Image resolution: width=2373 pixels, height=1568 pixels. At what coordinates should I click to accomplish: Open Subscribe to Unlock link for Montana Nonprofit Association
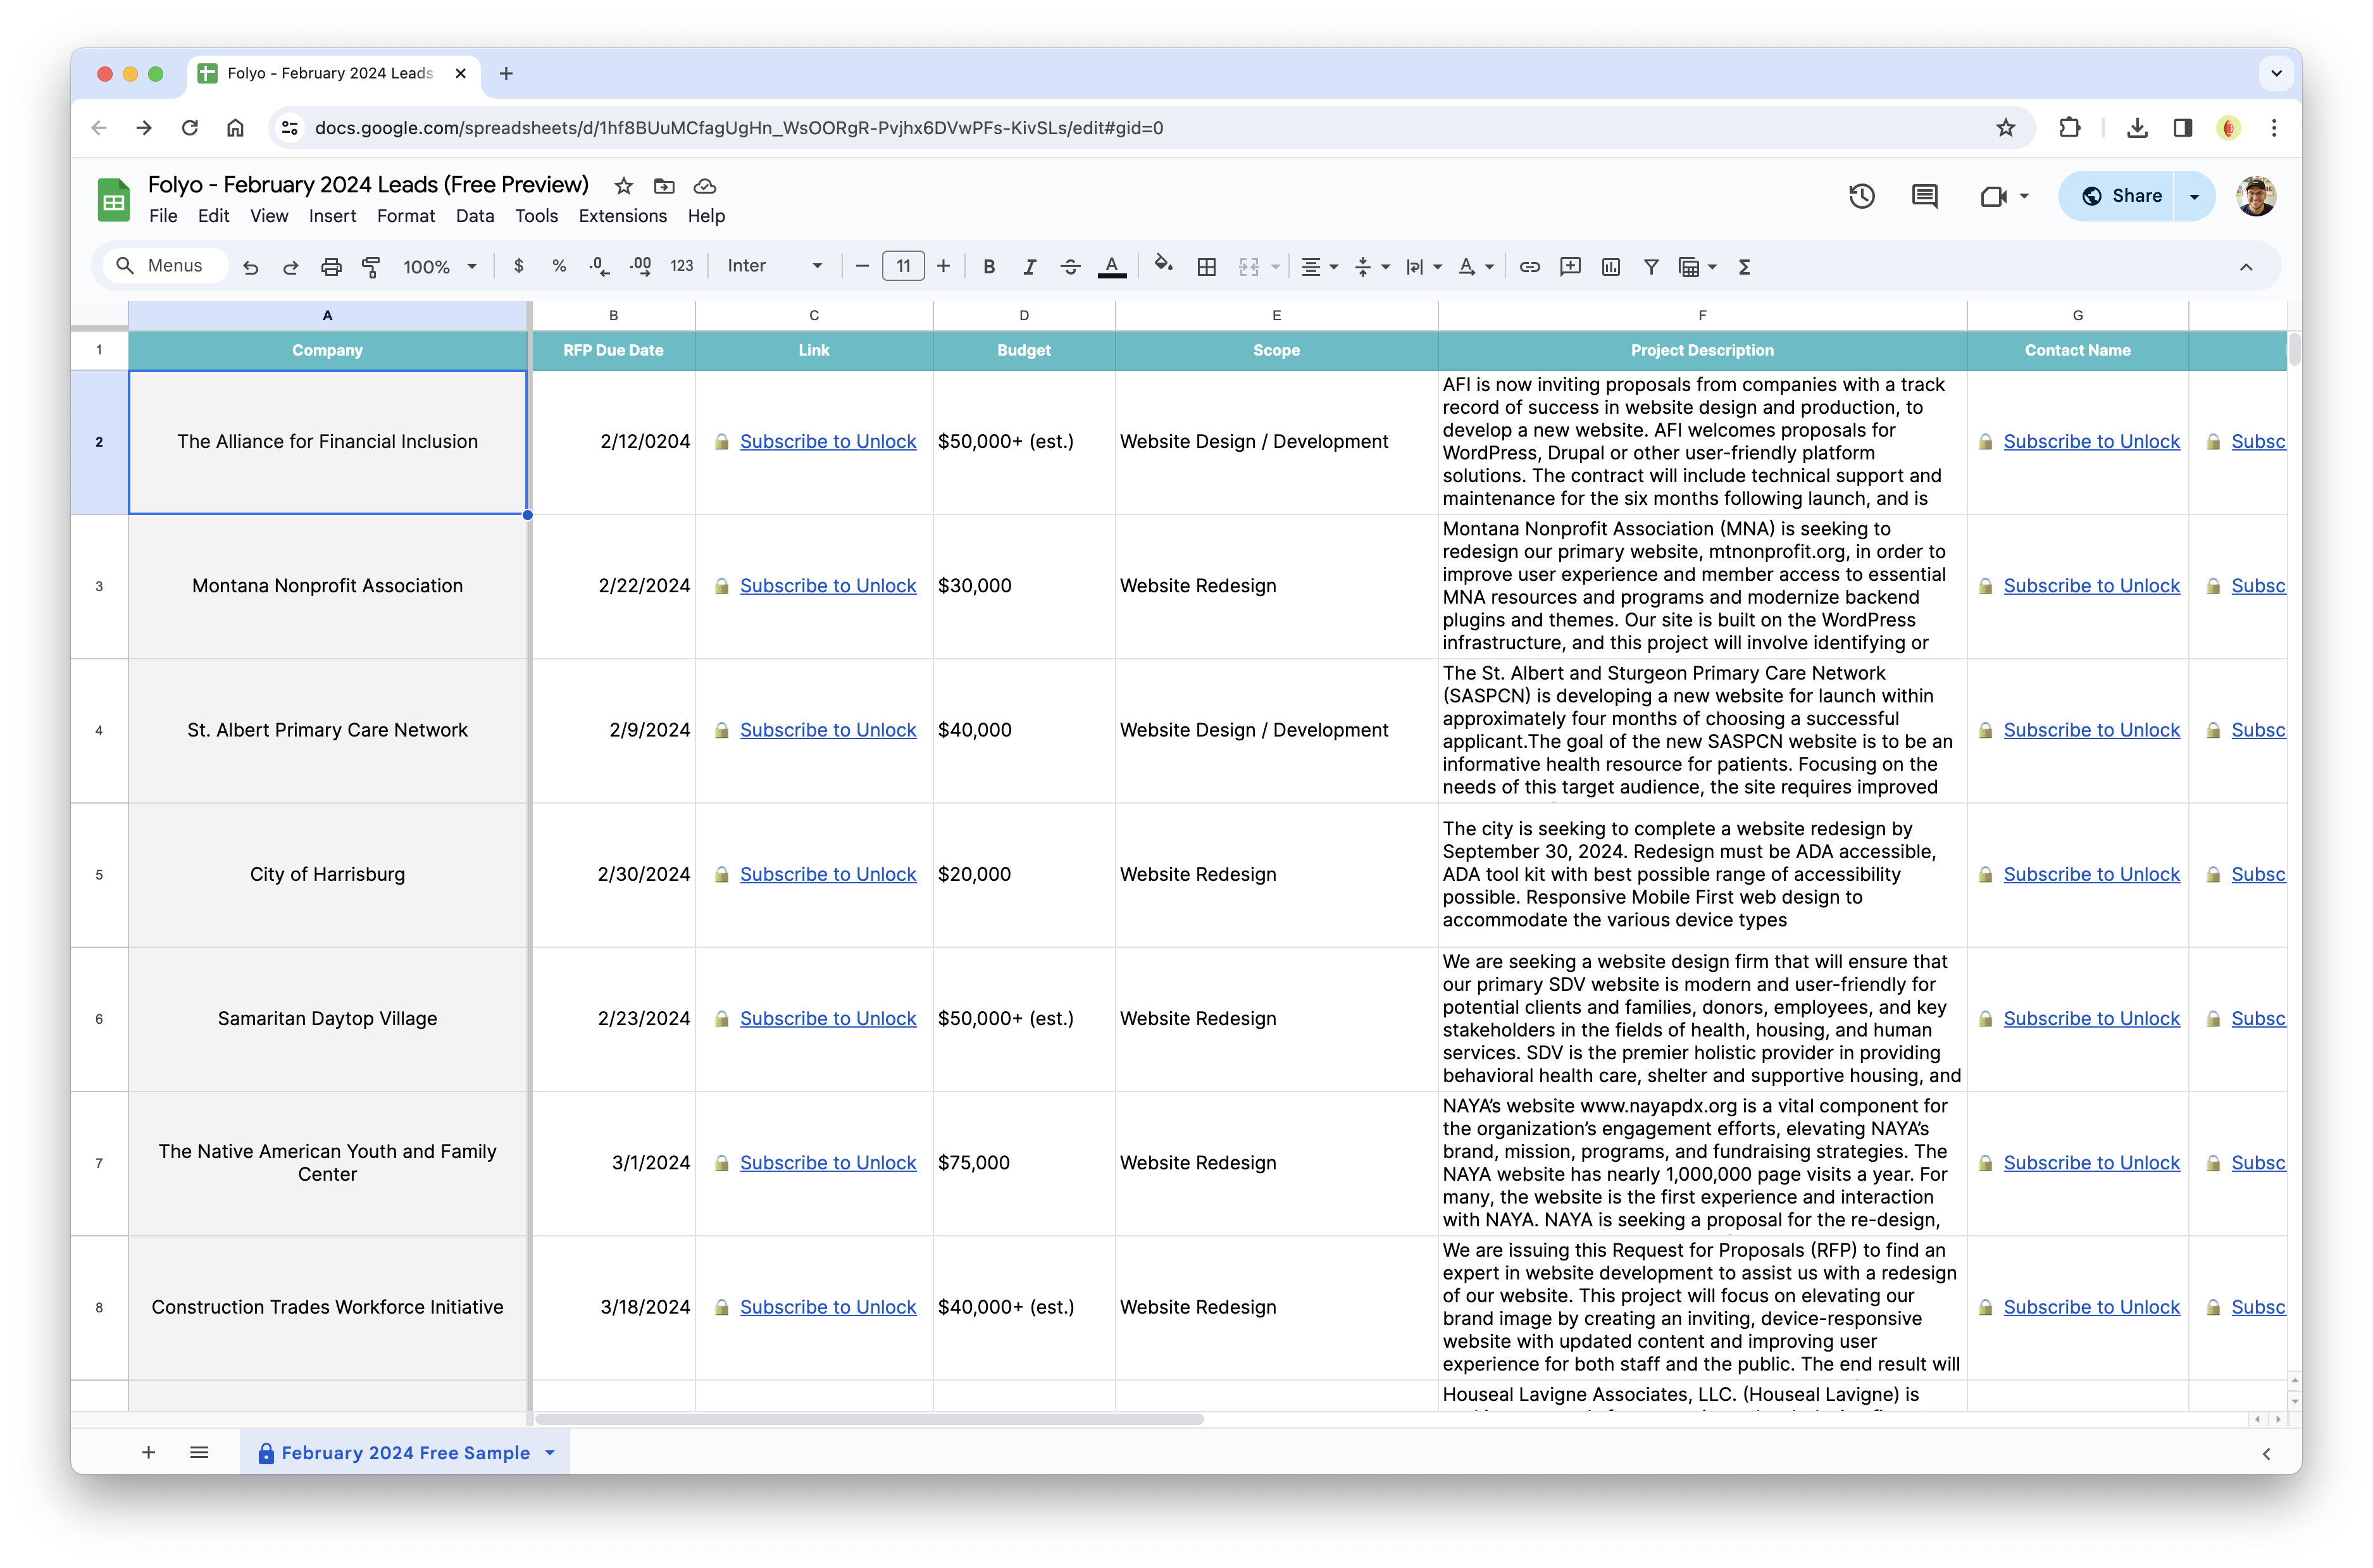[x=828, y=585]
